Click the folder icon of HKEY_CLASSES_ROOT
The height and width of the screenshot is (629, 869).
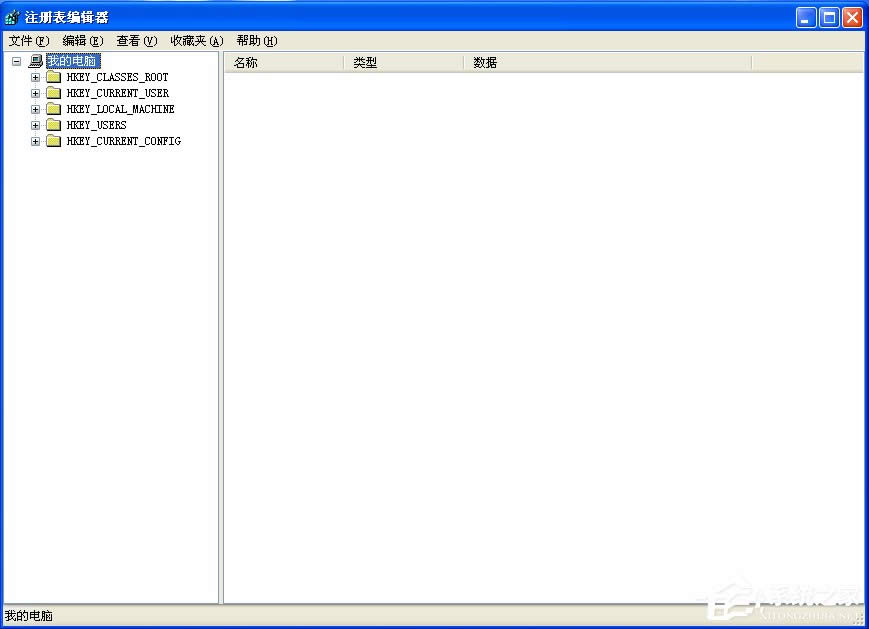click(x=53, y=77)
